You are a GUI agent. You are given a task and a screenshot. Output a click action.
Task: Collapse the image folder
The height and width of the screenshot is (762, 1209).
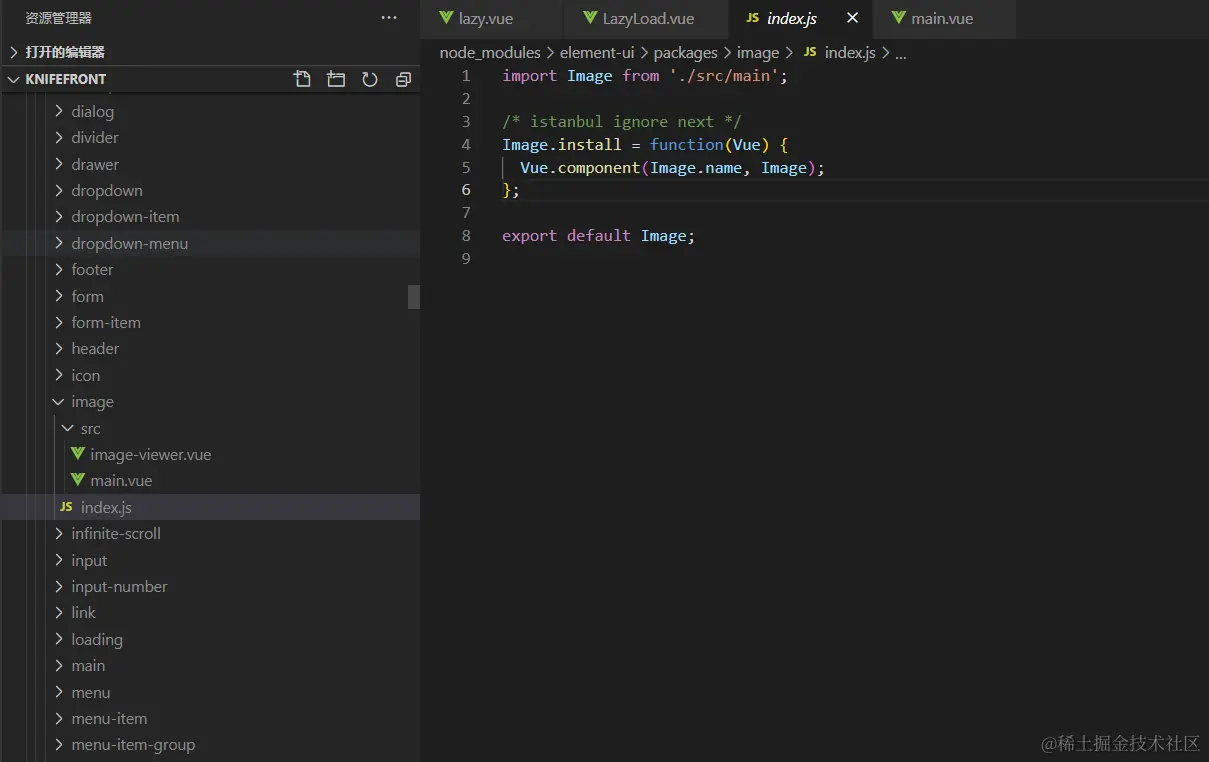point(210,401)
